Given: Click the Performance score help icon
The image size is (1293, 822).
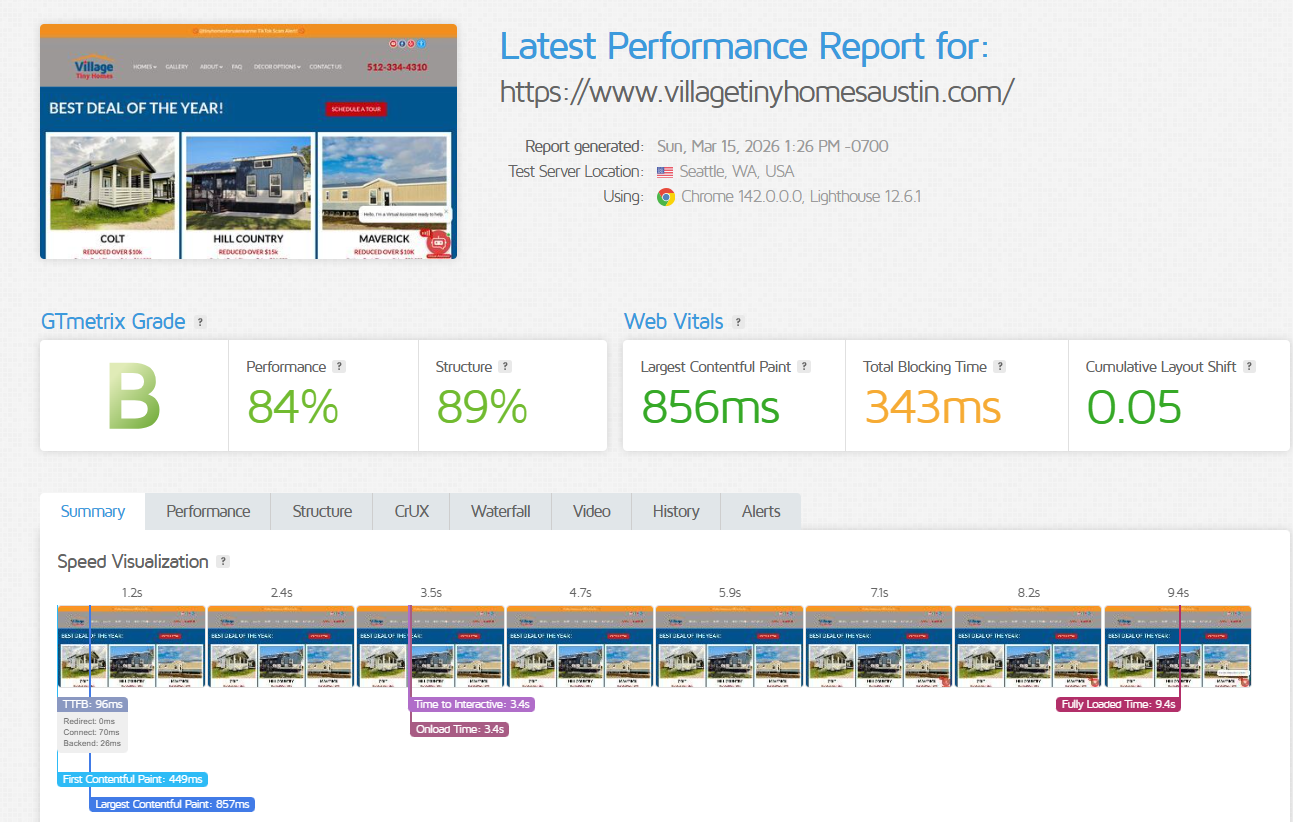Looking at the screenshot, I should (339, 367).
